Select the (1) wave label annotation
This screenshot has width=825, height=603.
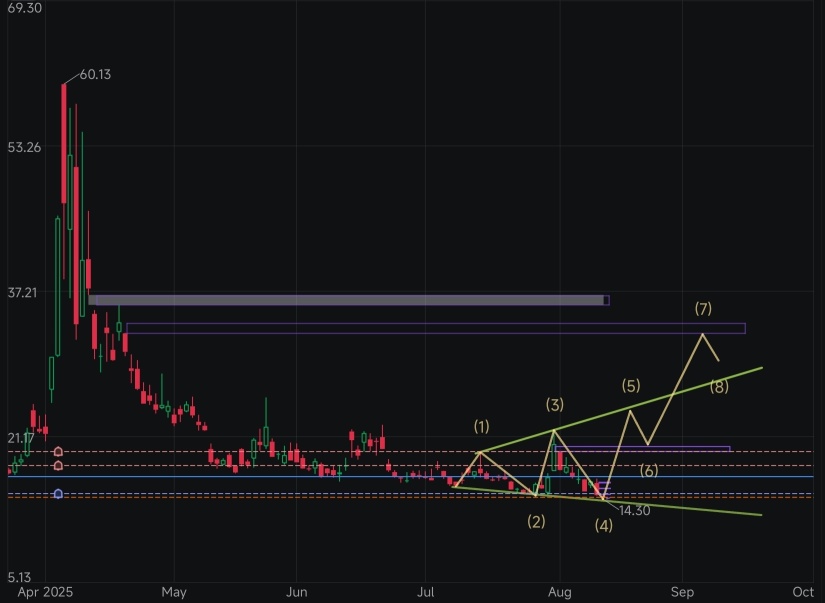click(481, 427)
